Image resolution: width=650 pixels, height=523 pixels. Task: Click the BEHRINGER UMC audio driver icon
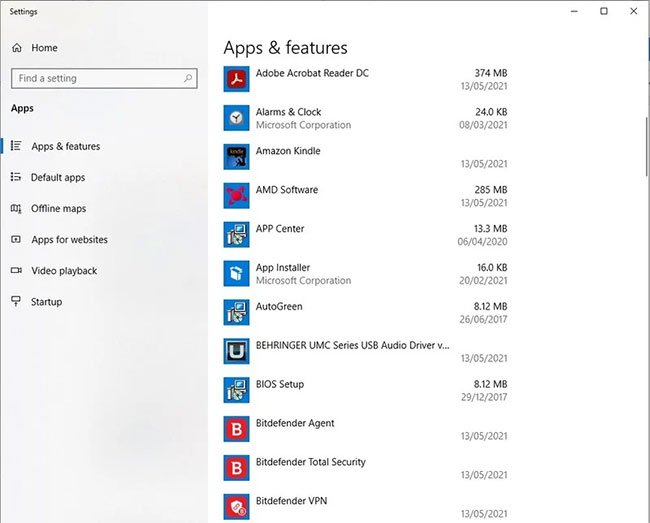[x=237, y=351]
